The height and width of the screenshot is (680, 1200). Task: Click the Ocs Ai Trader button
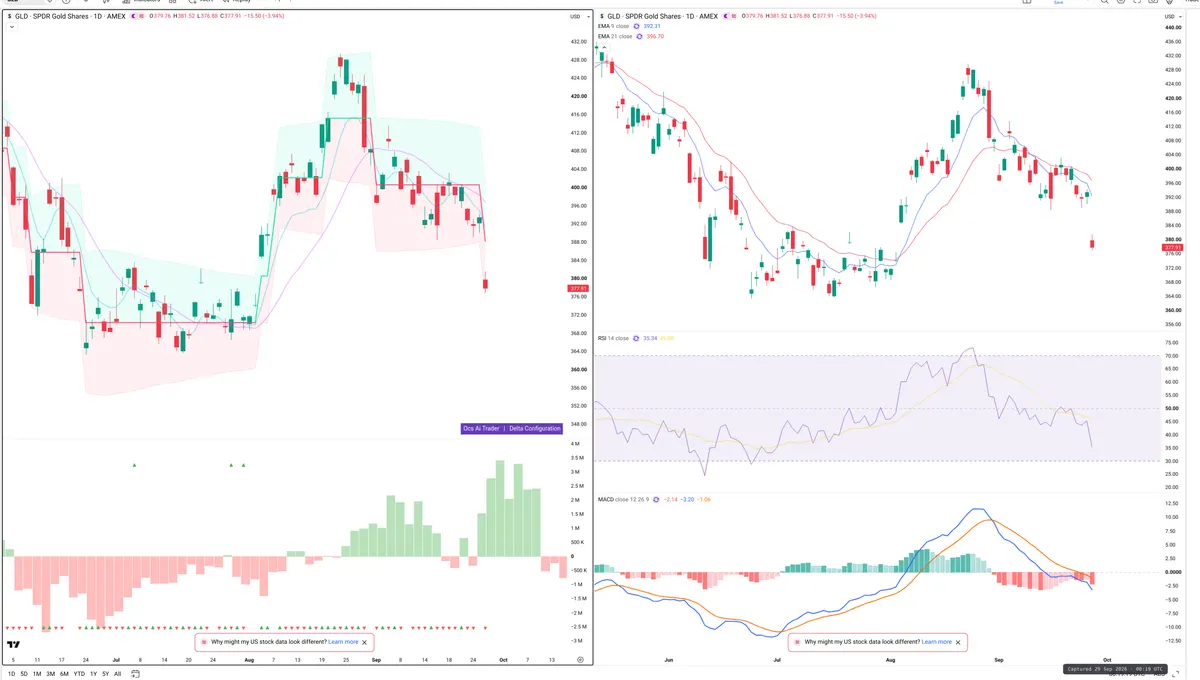(x=481, y=428)
